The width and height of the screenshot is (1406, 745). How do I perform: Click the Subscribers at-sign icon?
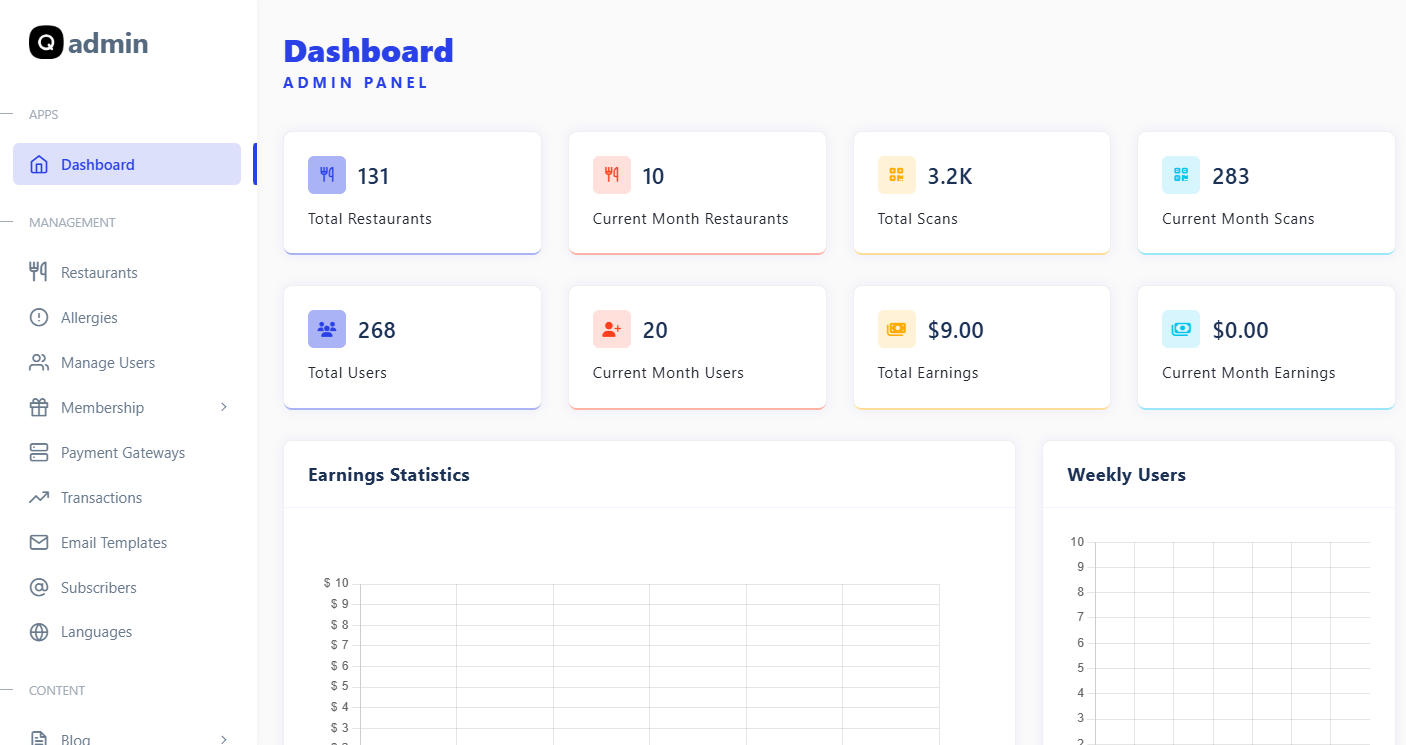39,587
